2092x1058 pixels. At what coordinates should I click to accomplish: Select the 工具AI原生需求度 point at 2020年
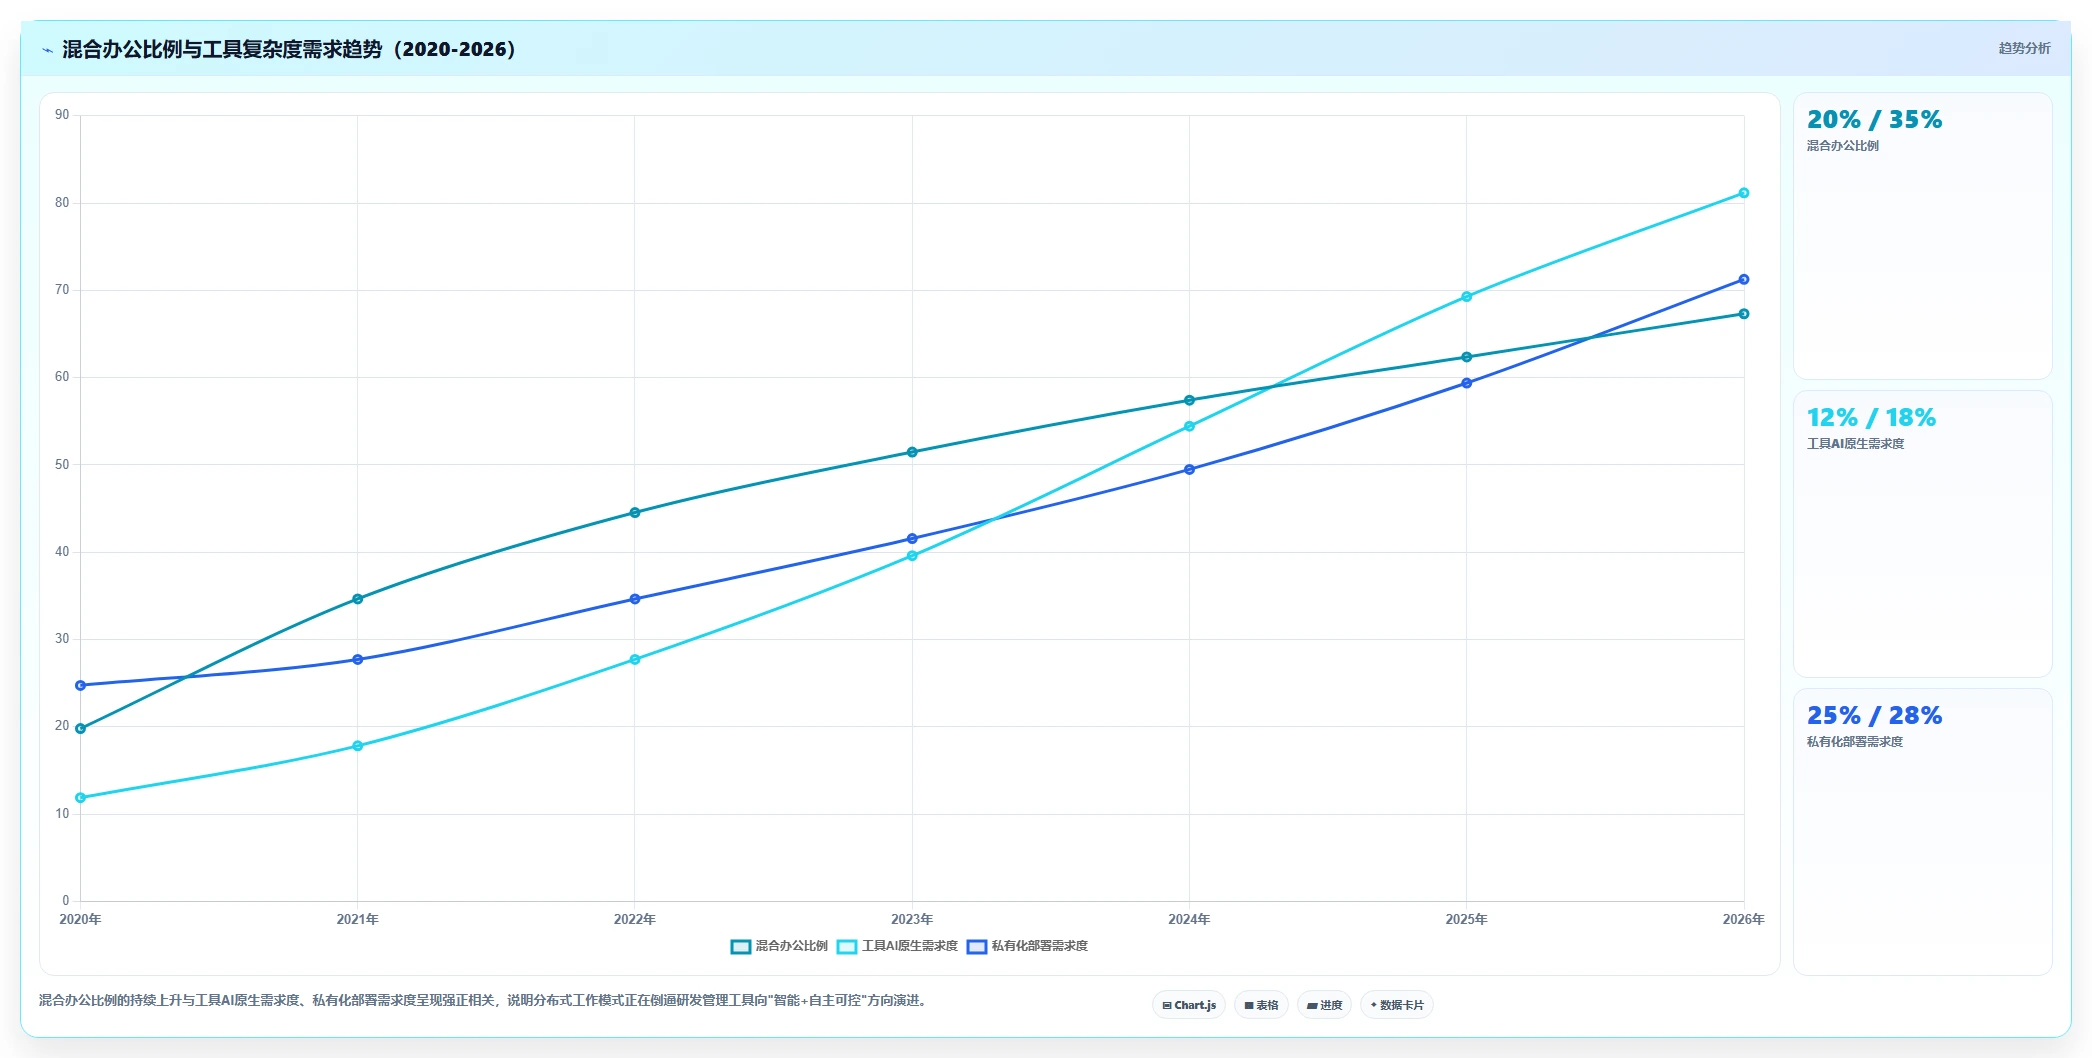(x=81, y=798)
